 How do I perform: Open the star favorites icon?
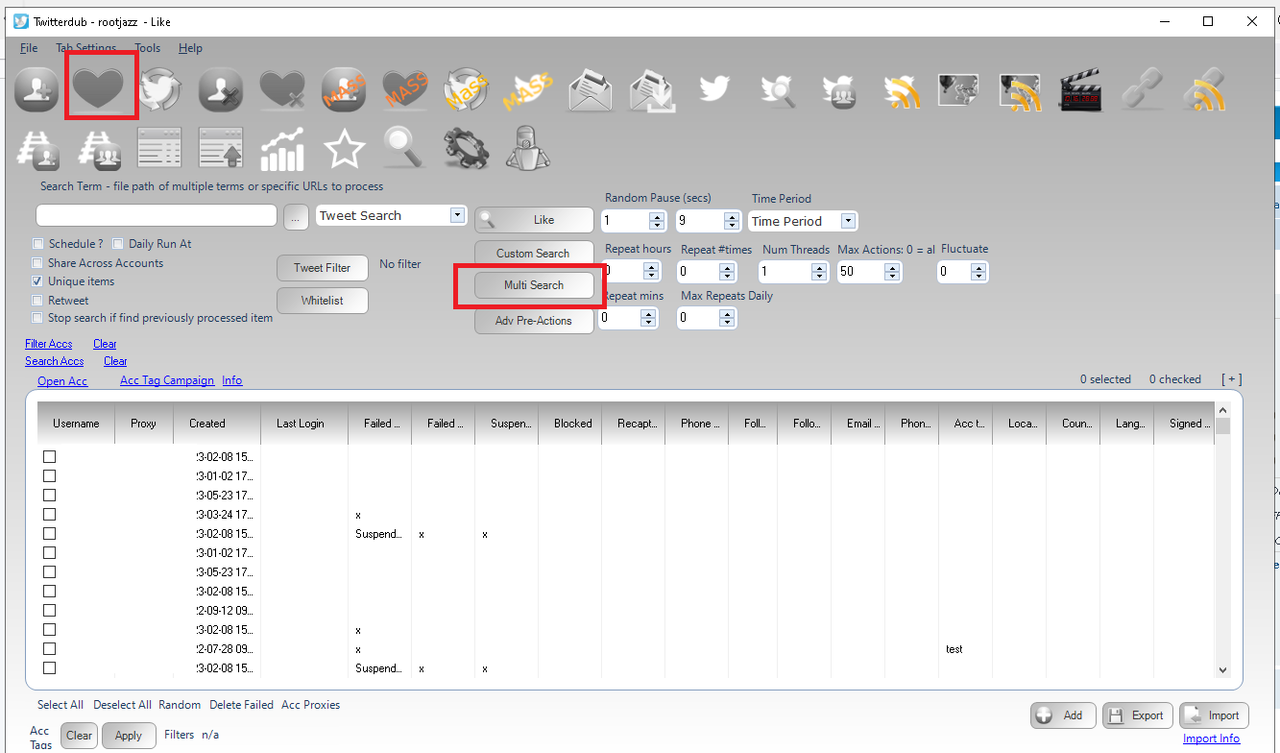(344, 149)
